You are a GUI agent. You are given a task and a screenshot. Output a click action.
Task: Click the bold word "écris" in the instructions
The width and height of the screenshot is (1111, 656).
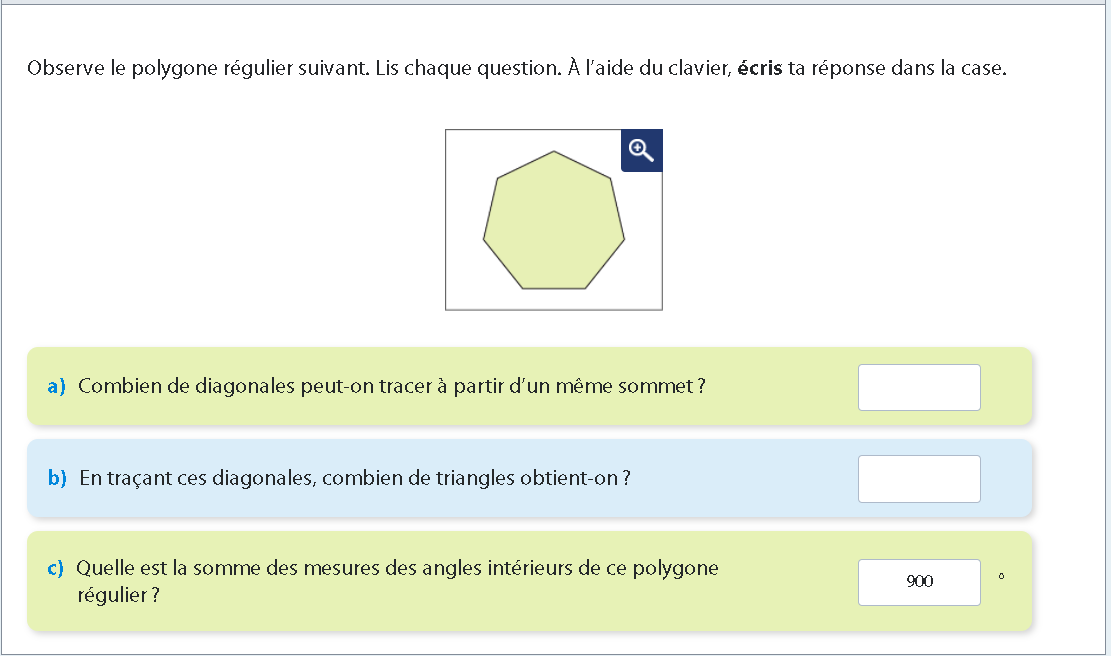click(760, 70)
